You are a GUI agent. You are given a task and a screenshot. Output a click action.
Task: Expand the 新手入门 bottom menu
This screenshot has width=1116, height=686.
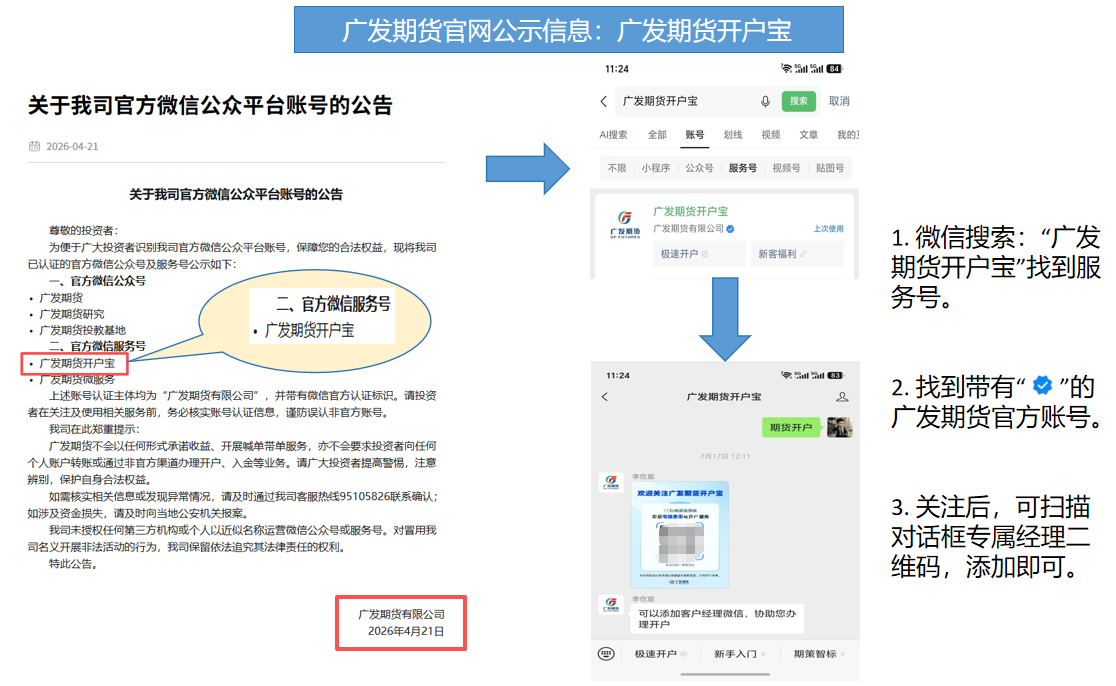[739, 654]
